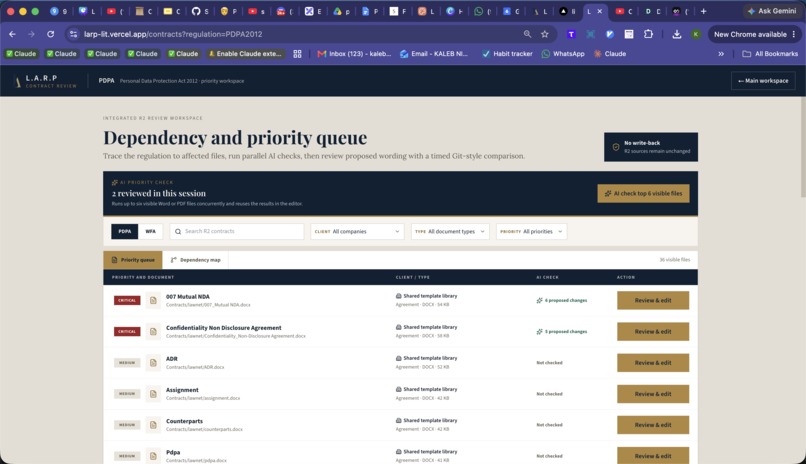The height and width of the screenshot is (464, 806).
Task: Open the Counterparts document icon
Action: tap(153, 425)
